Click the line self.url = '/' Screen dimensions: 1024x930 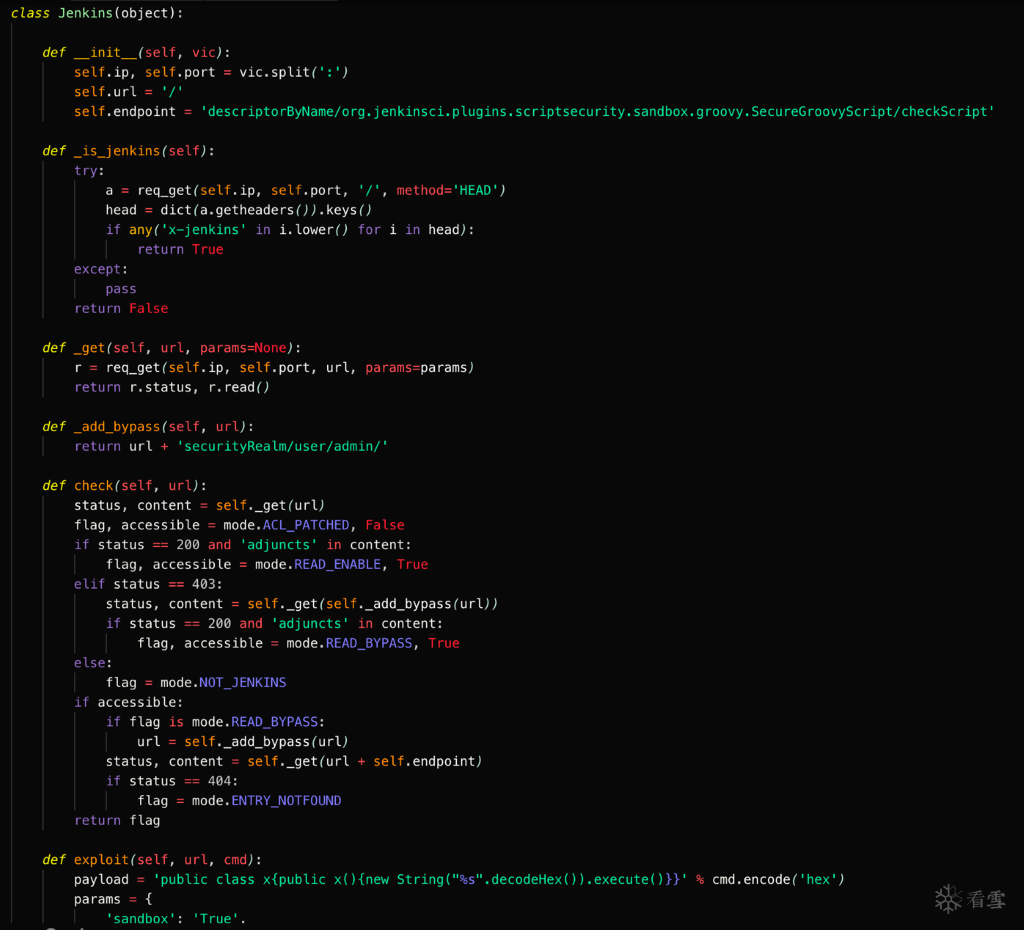coord(128,92)
